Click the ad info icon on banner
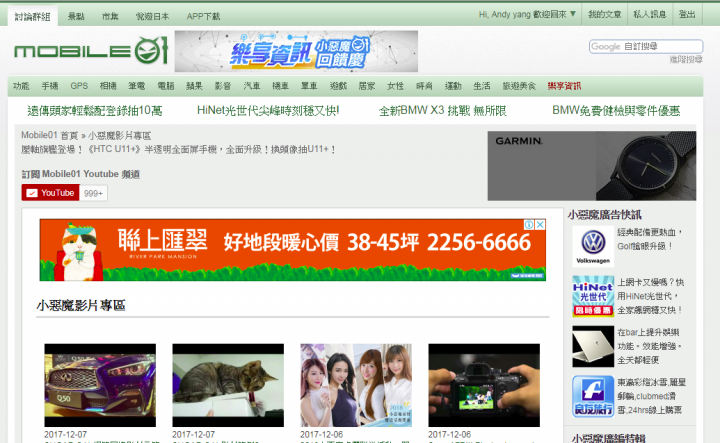 [x=529, y=224]
